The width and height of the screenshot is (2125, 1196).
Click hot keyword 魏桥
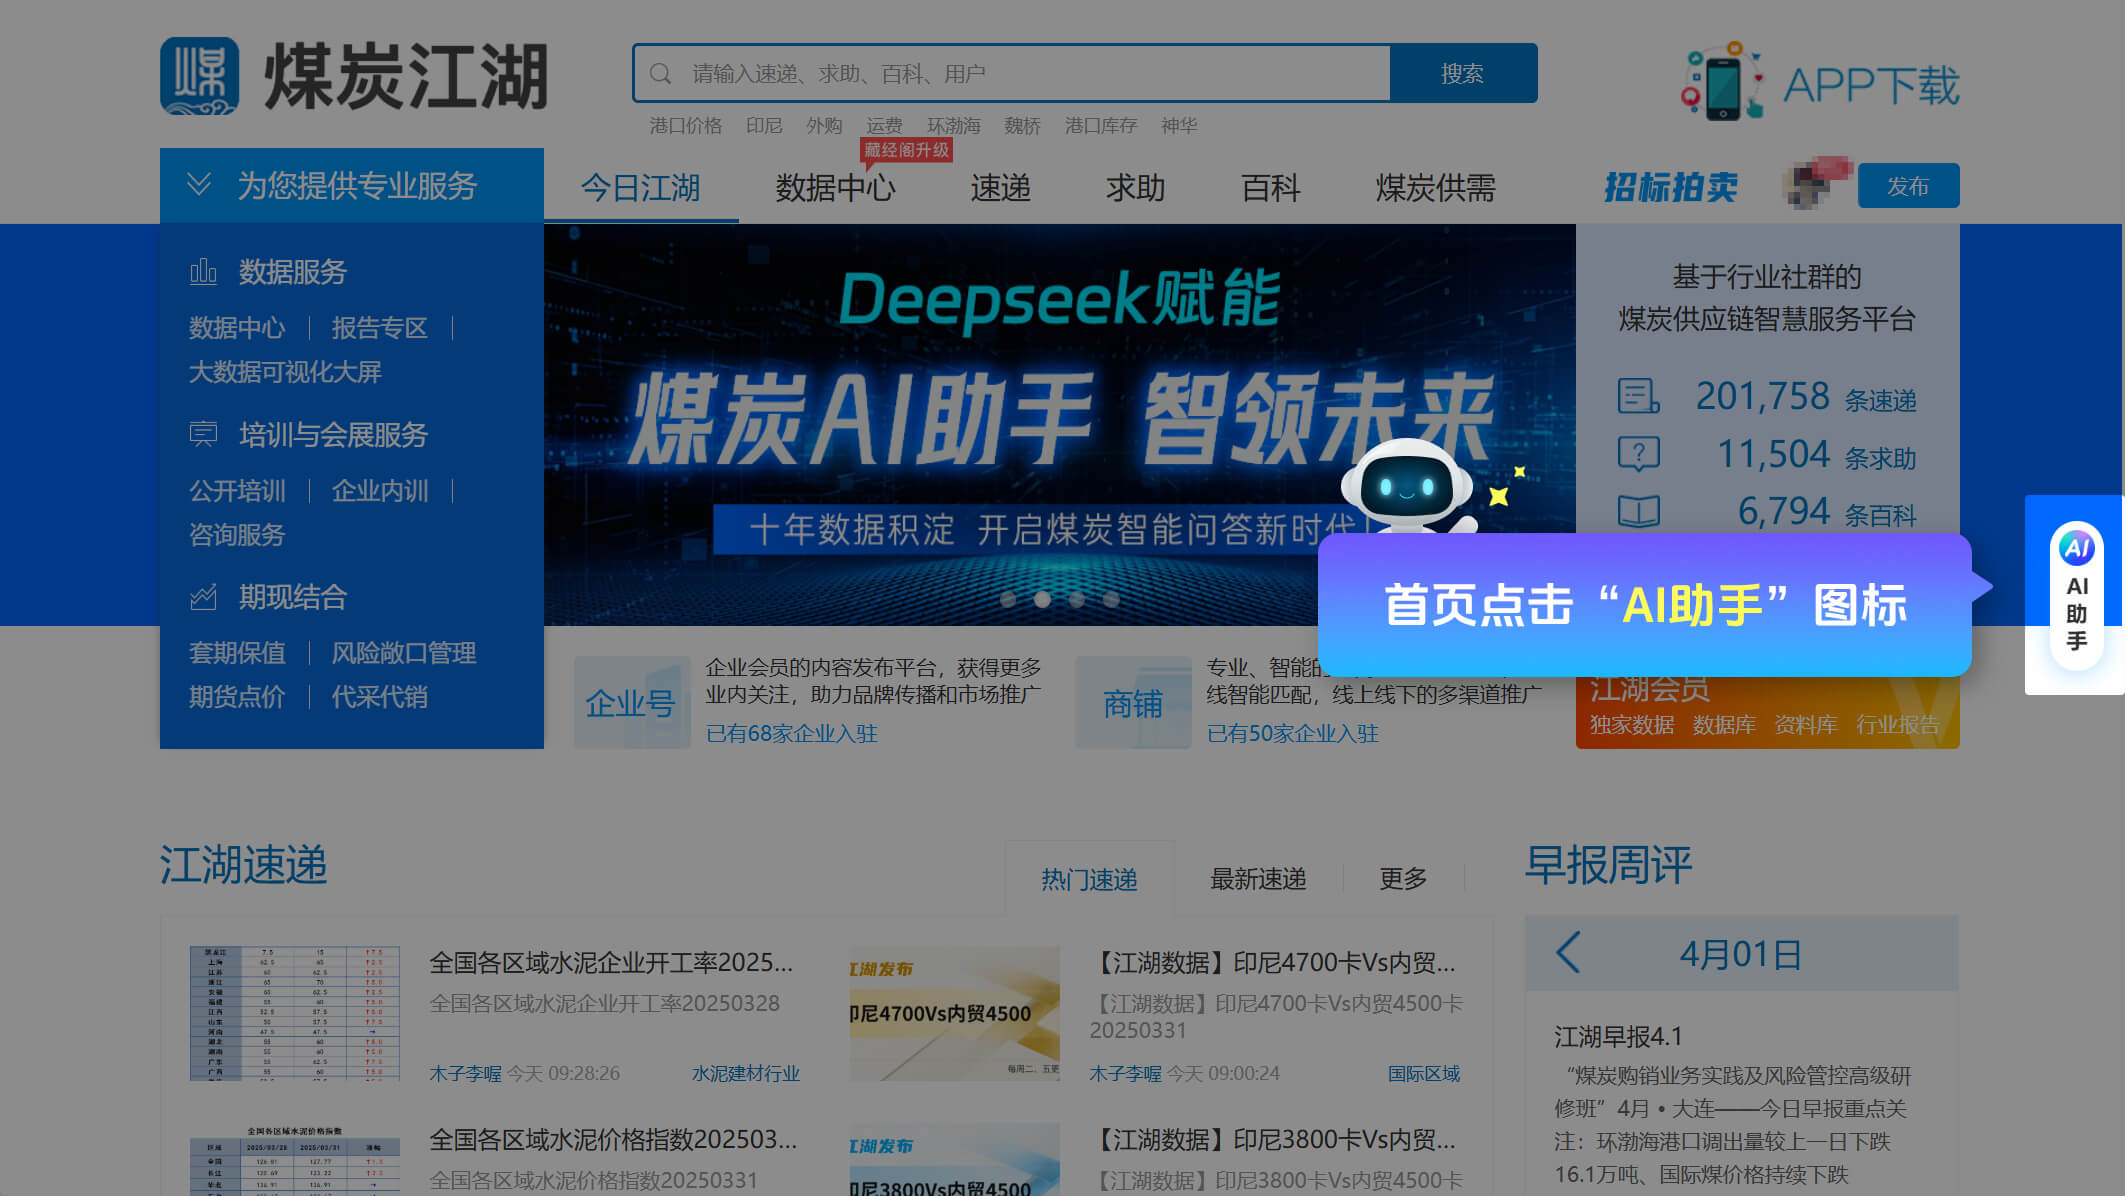pyautogui.click(x=1022, y=125)
